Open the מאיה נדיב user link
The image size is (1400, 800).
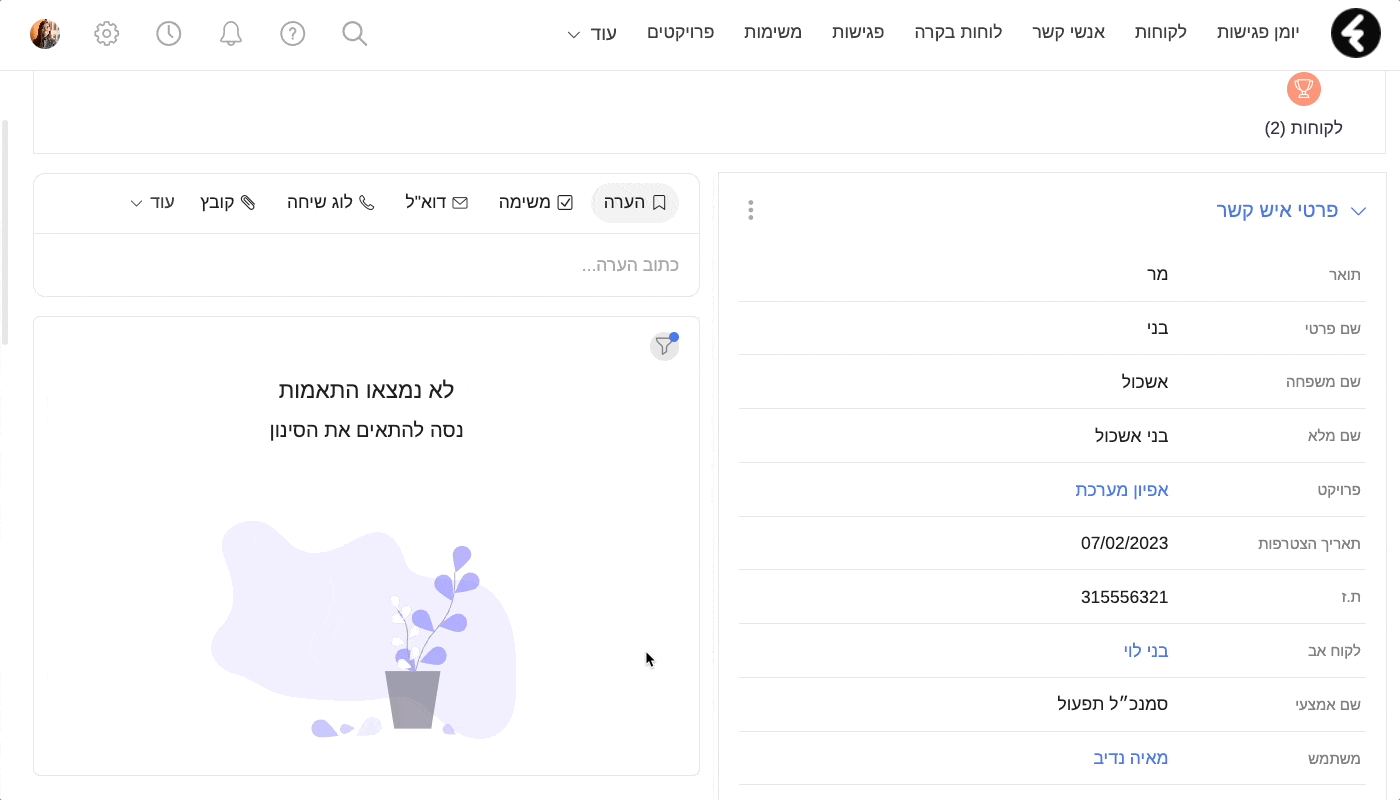pyautogui.click(x=1131, y=758)
